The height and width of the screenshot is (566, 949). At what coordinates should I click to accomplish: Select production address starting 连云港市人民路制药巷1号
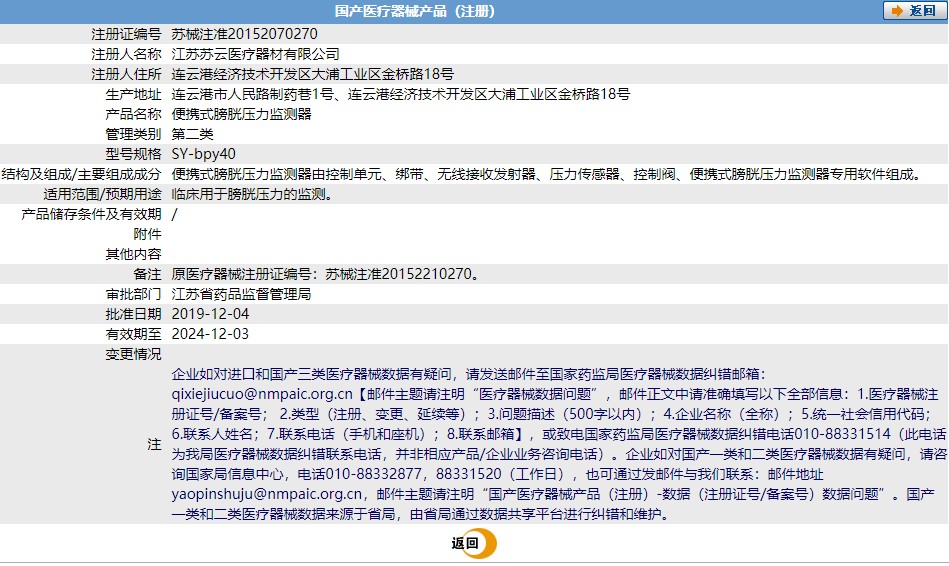click(x=401, y=94)
